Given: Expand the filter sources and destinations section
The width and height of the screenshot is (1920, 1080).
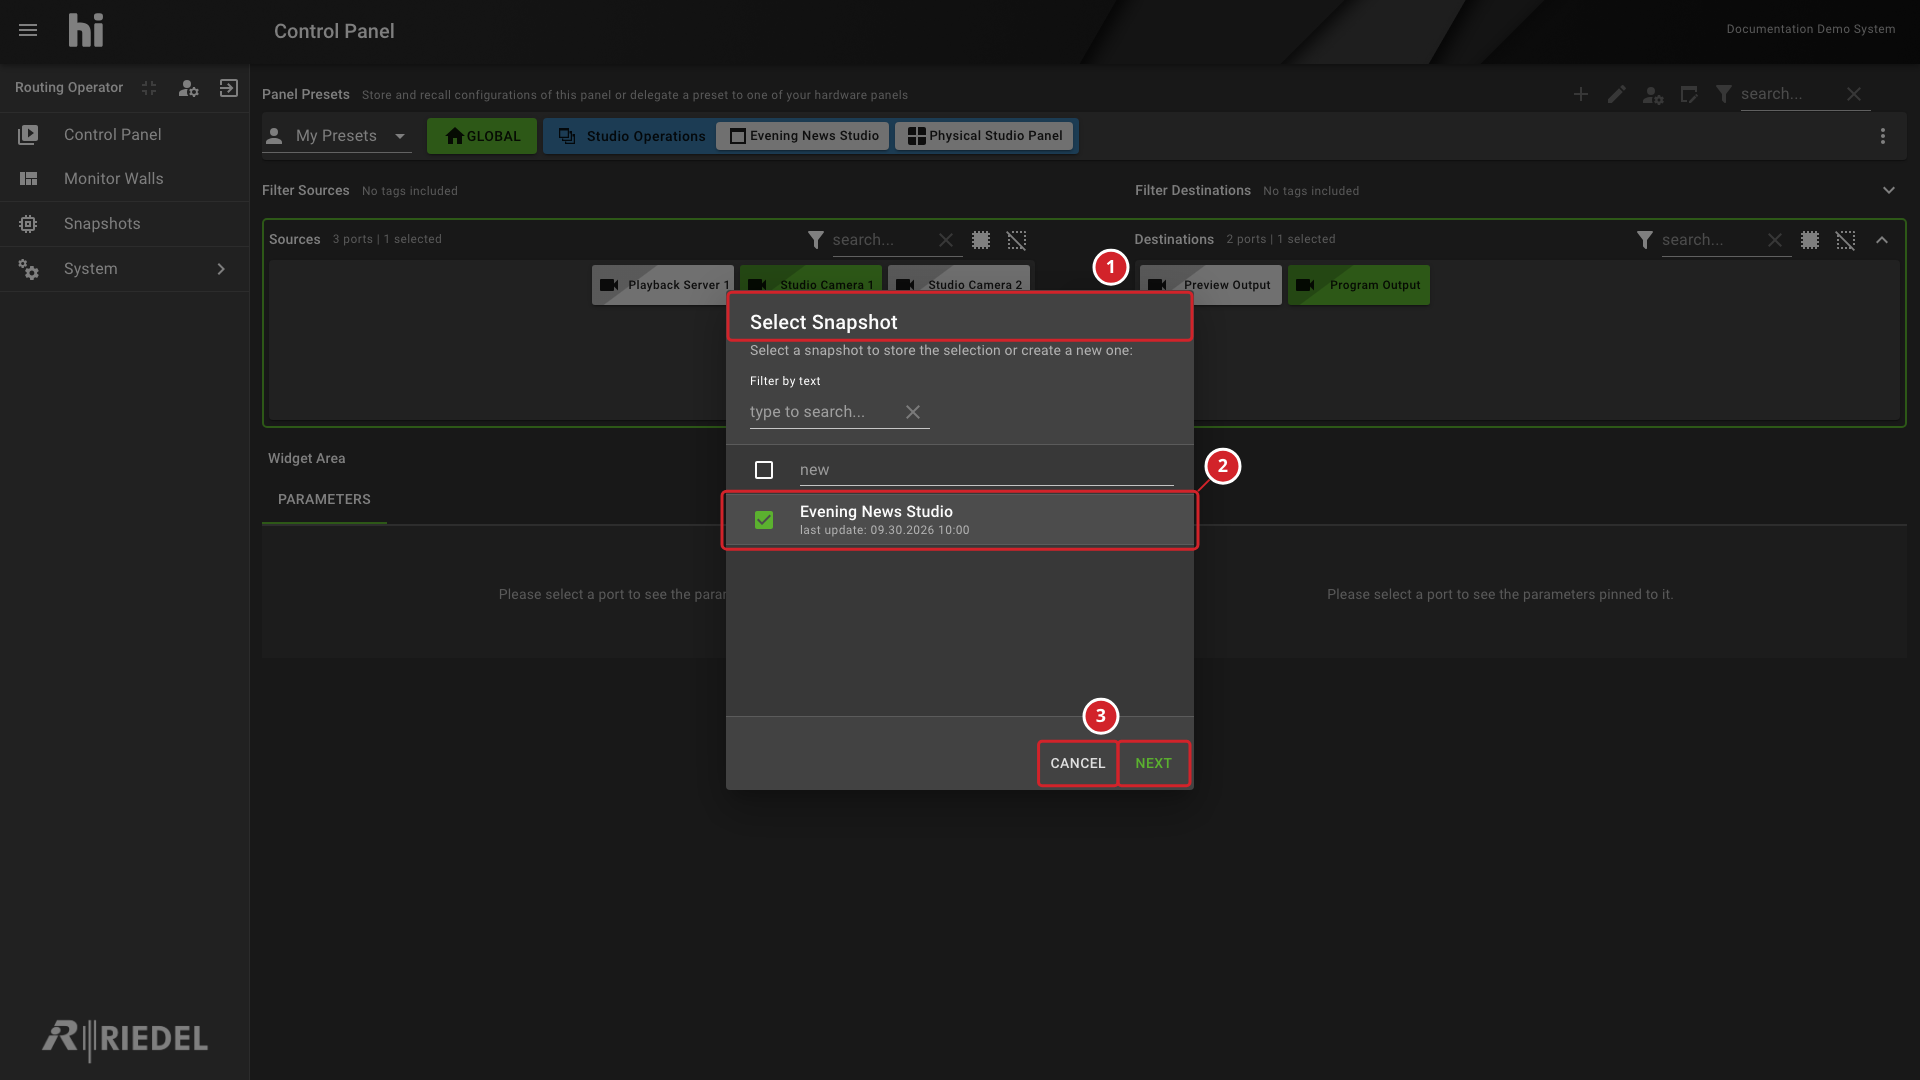Looking at the screenshot, I should (x=1889, y=190).
